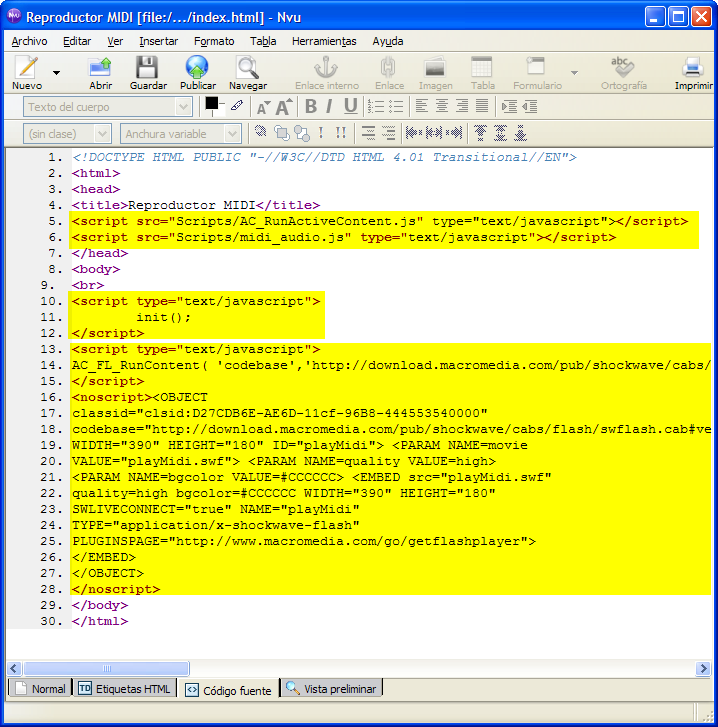Toggle underline text formatting
Image resolution: width=718 pixels, height=727 pixels.
click(350, 106)
